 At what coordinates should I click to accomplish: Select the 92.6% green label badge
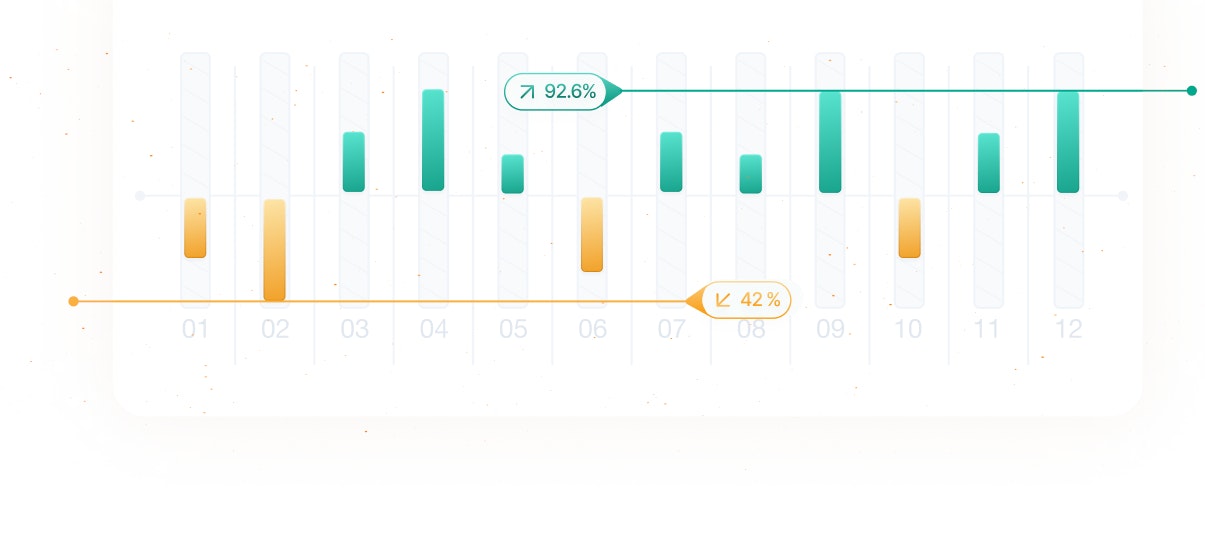(557, 92)
